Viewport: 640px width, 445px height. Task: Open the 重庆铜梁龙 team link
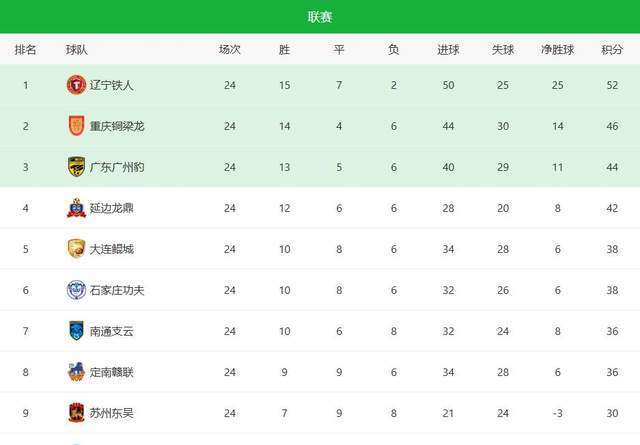[x=117, y=126]
